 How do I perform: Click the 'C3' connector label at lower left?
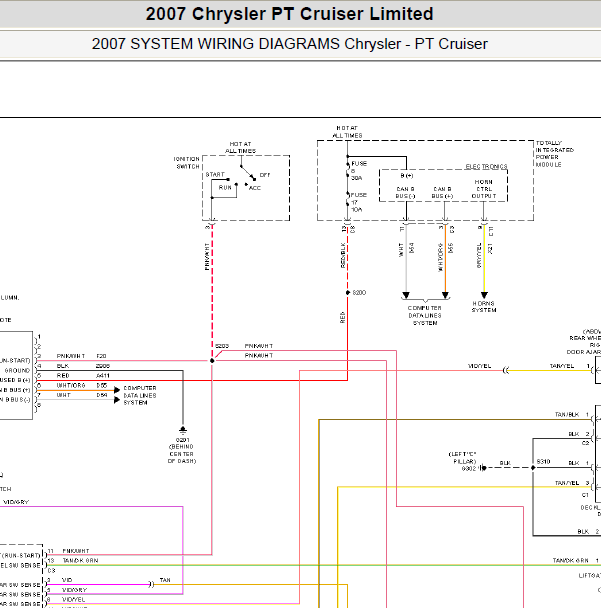point(52,571)
